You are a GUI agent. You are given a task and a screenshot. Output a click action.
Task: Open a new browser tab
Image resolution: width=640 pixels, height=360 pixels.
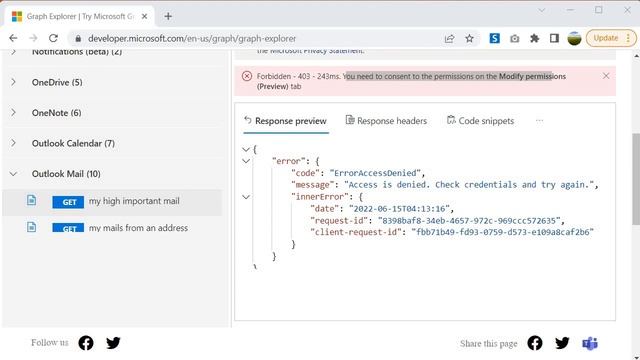pos(168,16)
